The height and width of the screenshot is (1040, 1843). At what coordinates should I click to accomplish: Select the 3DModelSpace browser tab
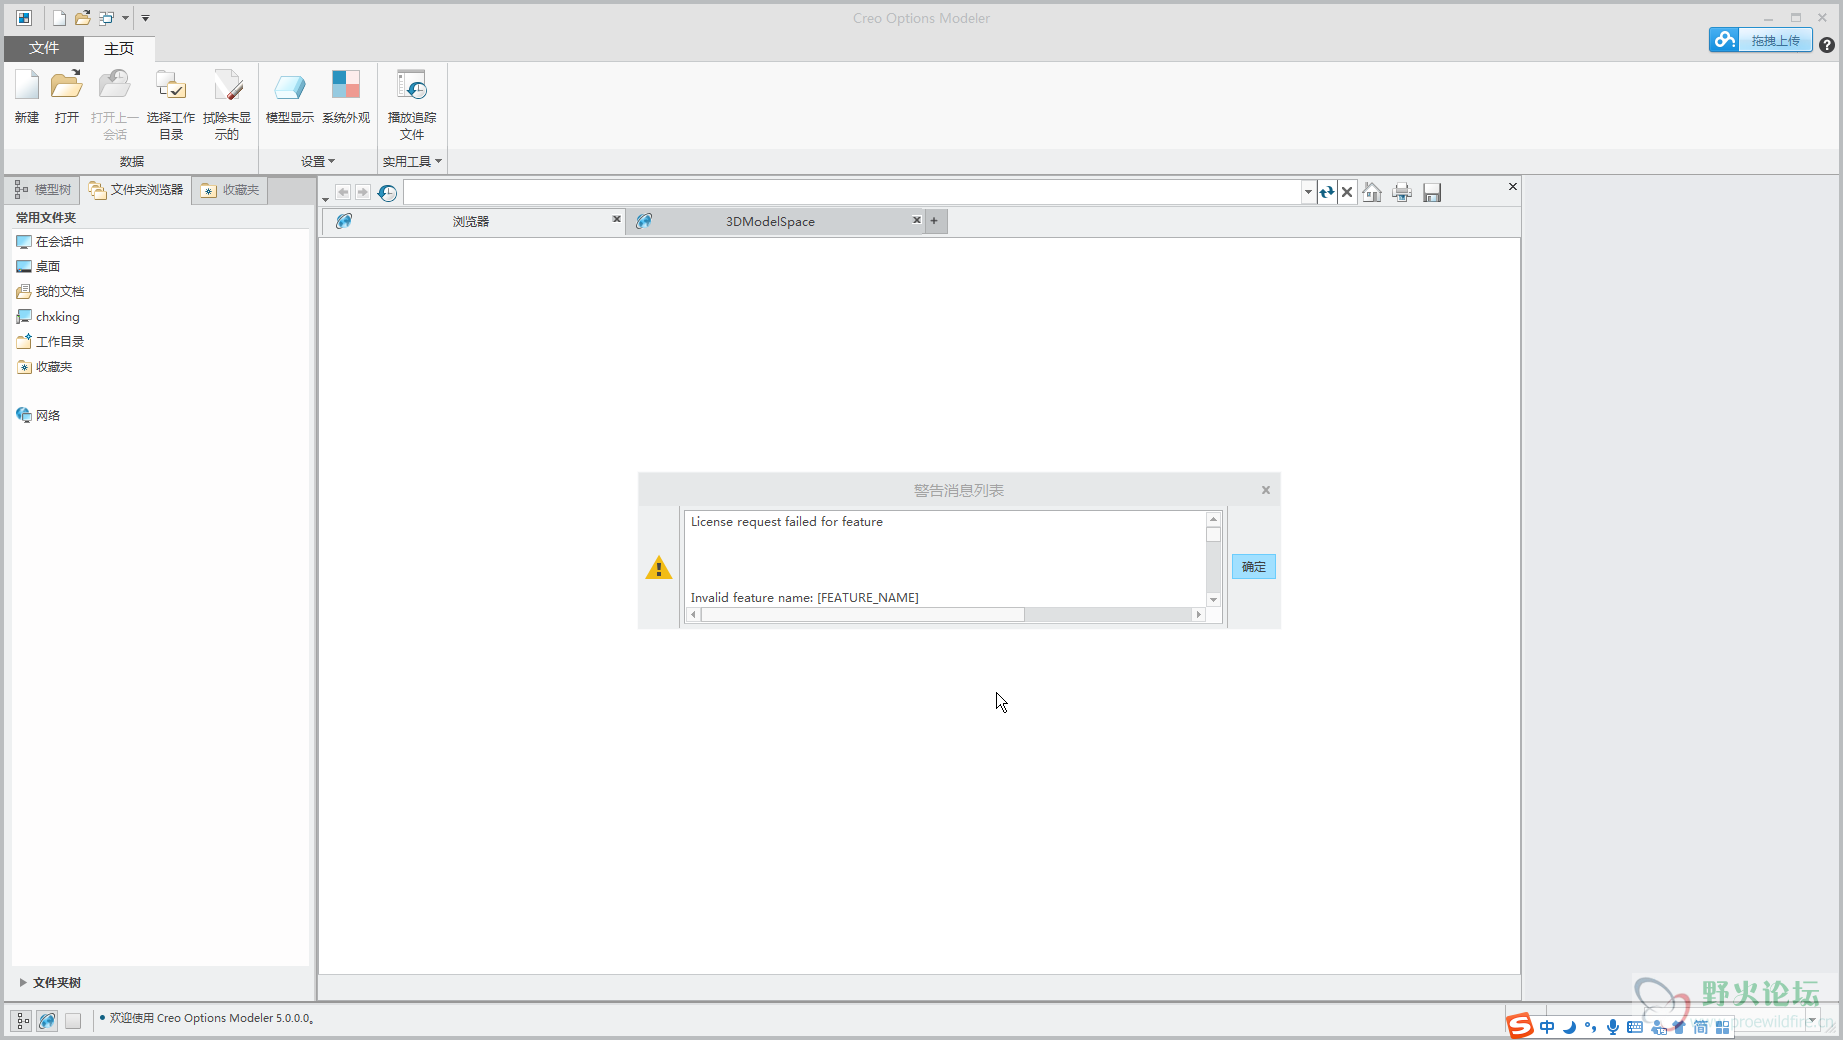coord(770,222)
